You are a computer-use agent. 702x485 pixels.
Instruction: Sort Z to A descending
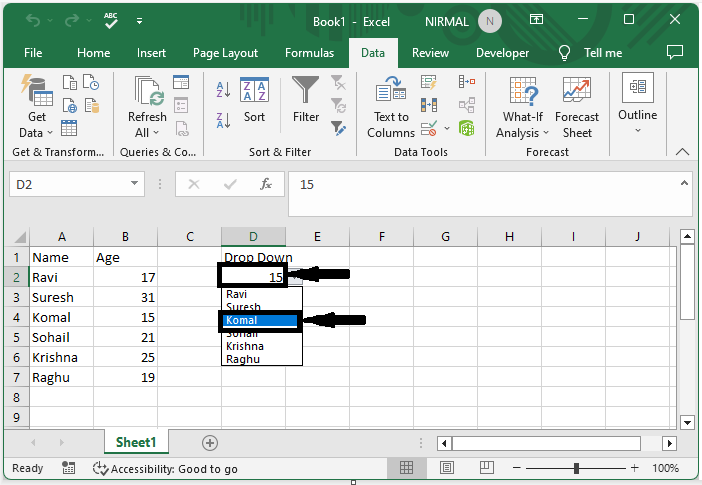223,117
